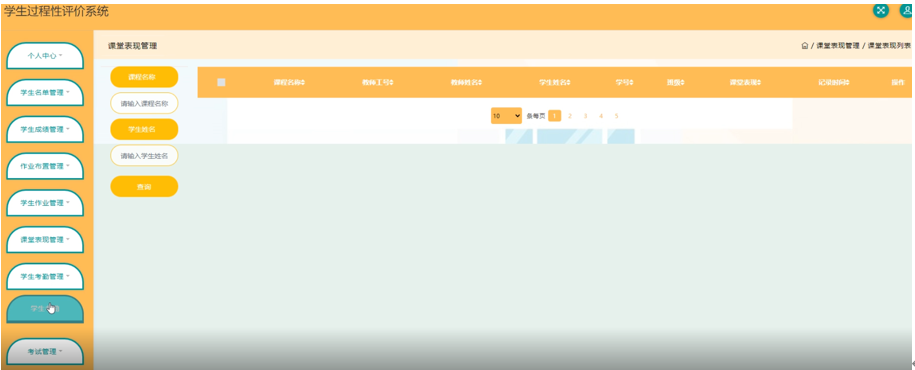Focus the 请输入课程名称 input field
The width and height of the screenshot is (915, 370).
[x=144, y=103]
